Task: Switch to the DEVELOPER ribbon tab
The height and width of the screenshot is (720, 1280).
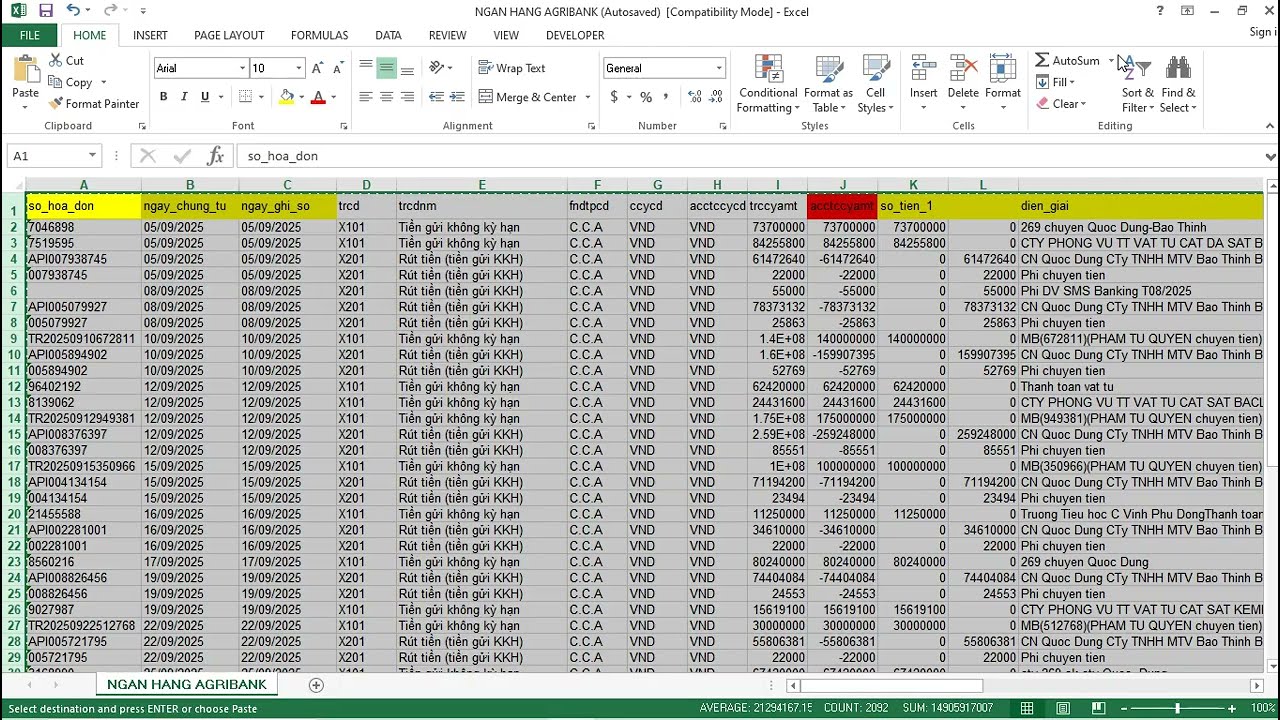Action: 575,35
